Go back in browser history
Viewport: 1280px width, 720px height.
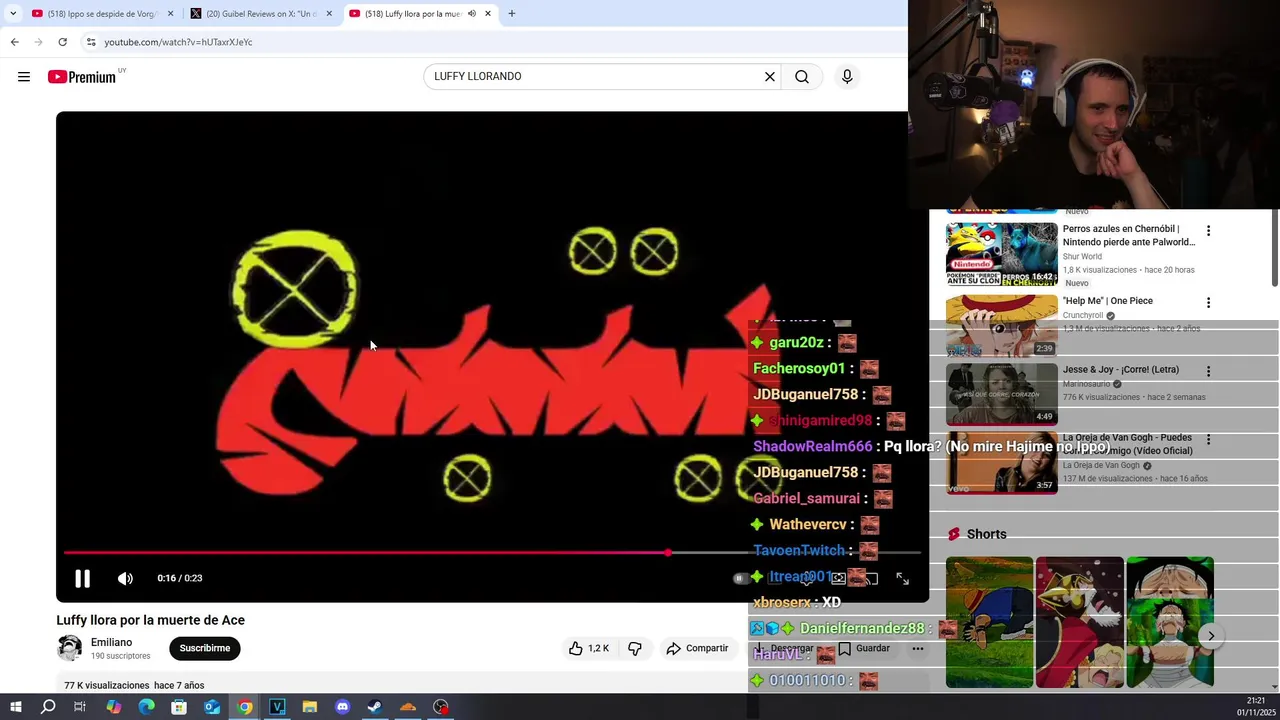pyautogui.click(x=15, y=42)
